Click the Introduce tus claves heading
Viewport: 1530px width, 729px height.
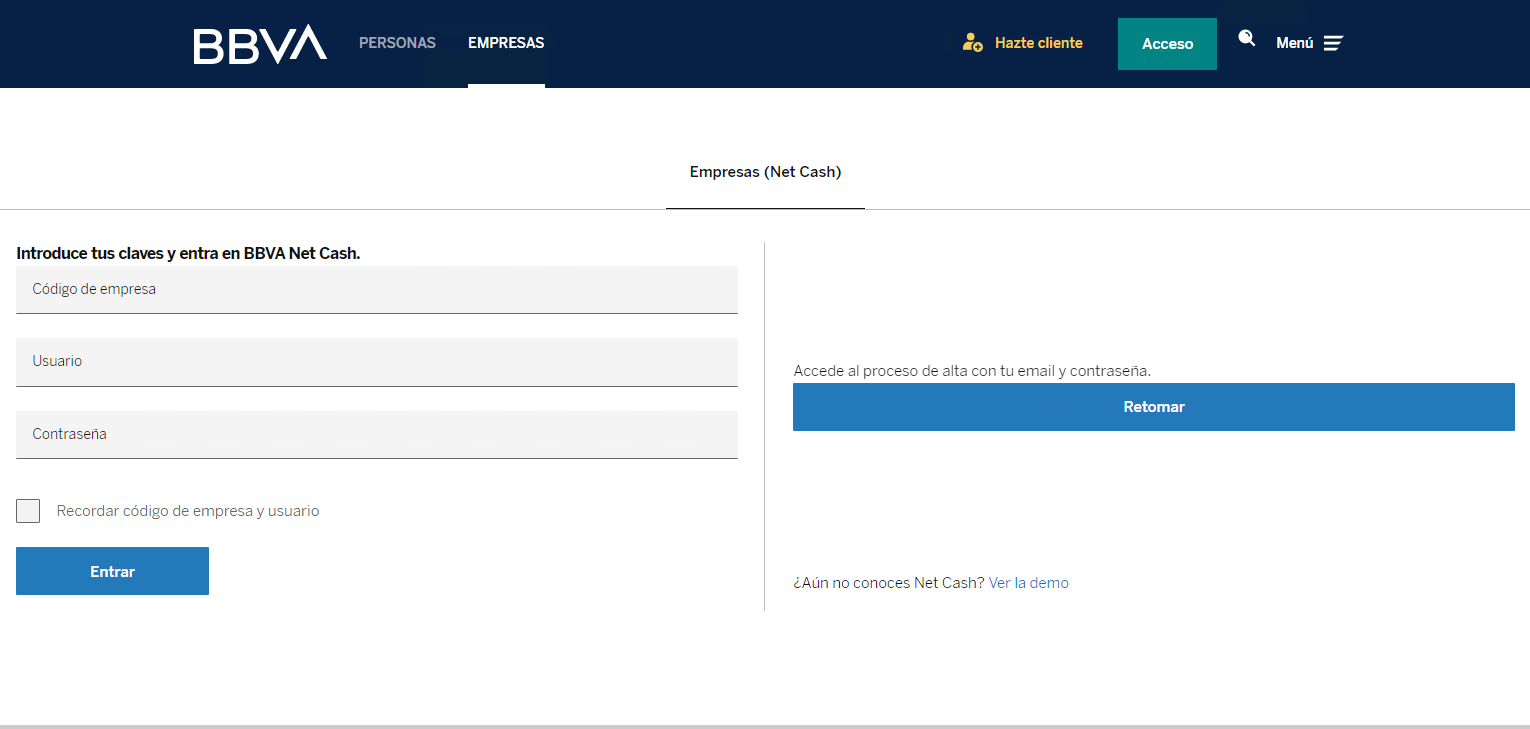[188, 254]
